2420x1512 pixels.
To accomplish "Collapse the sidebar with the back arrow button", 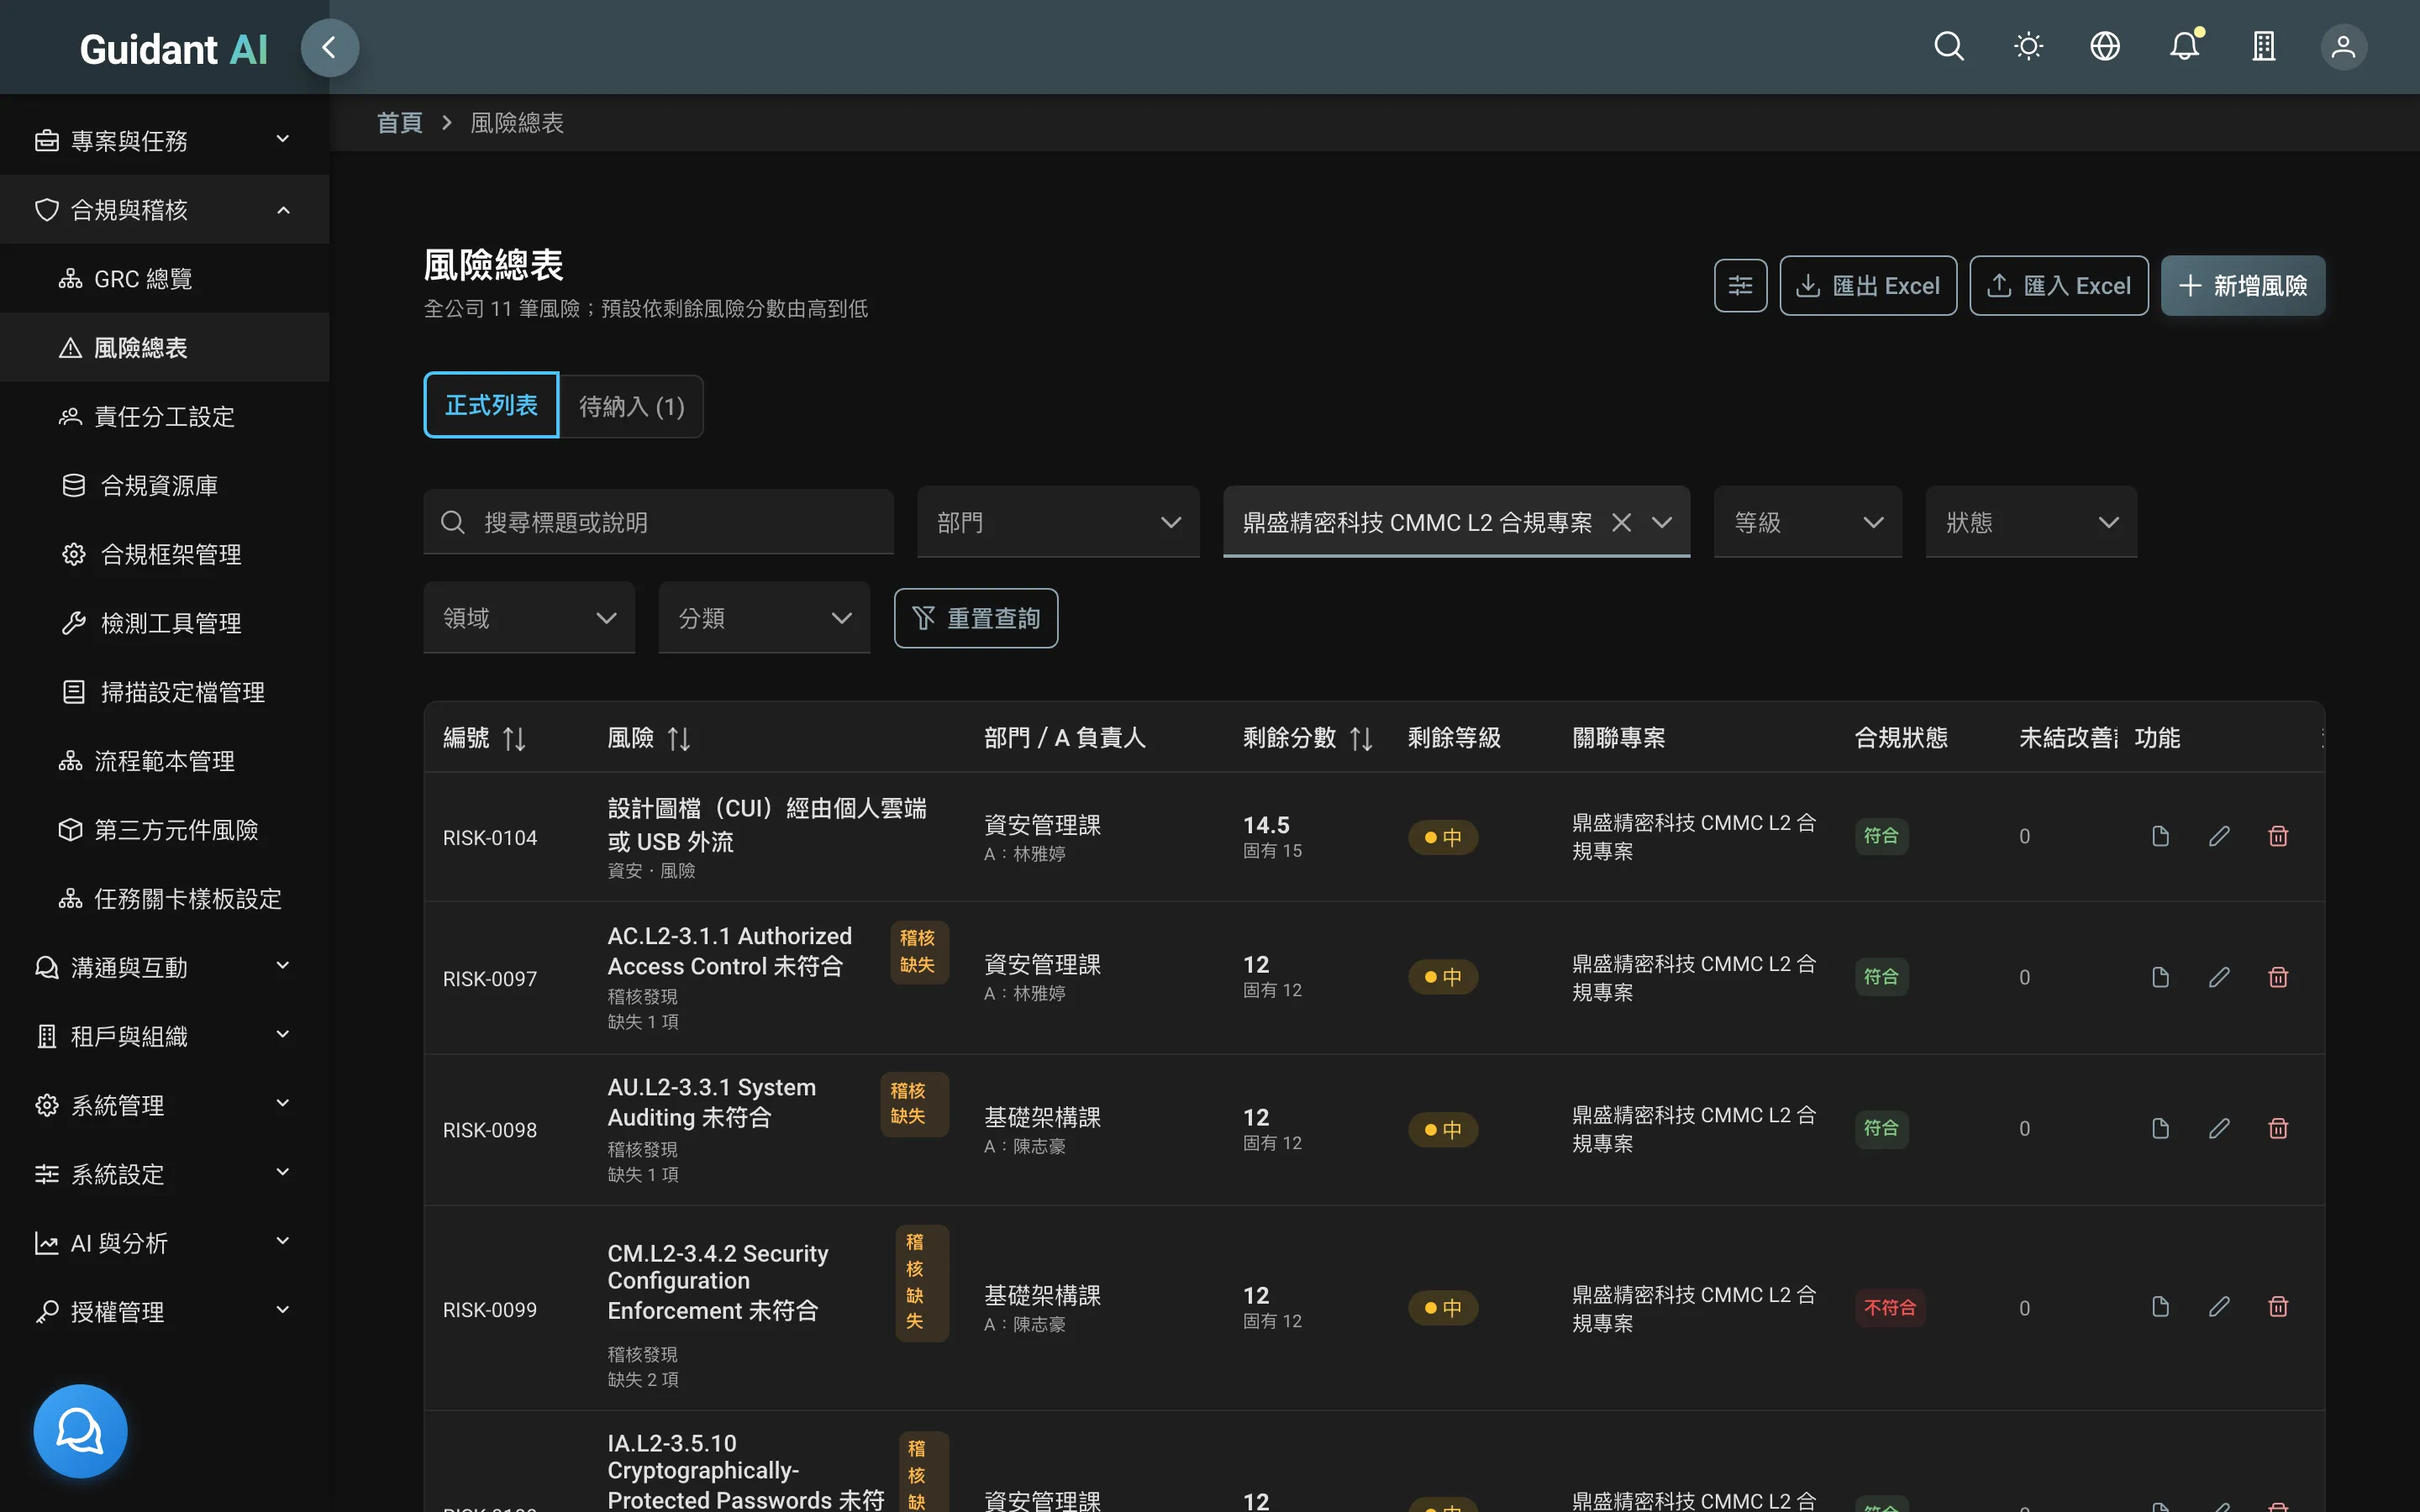I will pos(329,47).
